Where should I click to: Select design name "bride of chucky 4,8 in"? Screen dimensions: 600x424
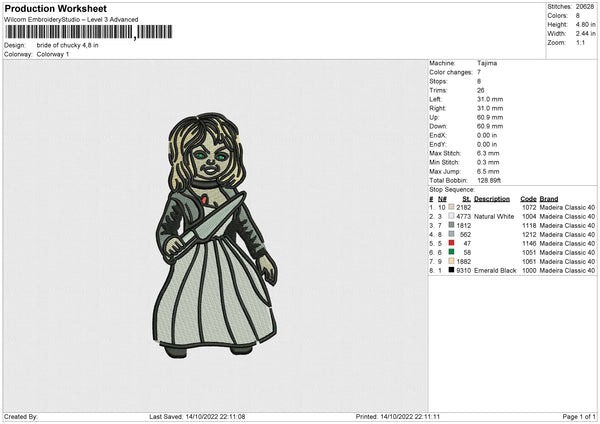(x=67, y=45)
